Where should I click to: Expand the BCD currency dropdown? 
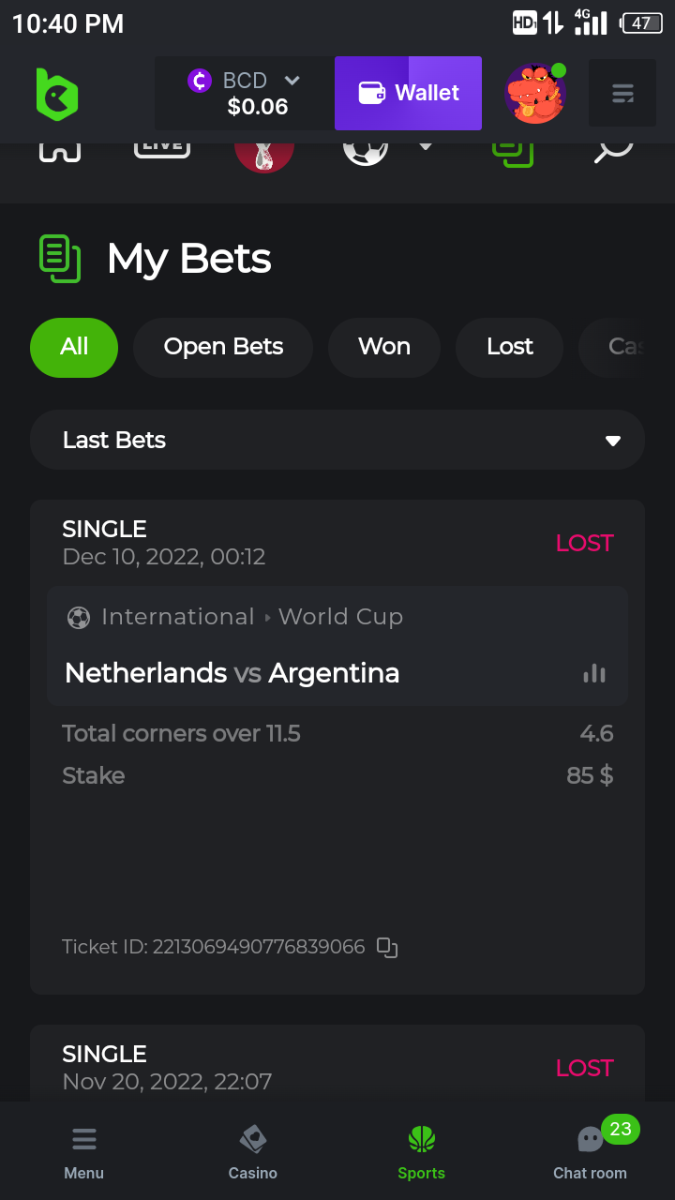pyautogui.click(x=291, y=80)
